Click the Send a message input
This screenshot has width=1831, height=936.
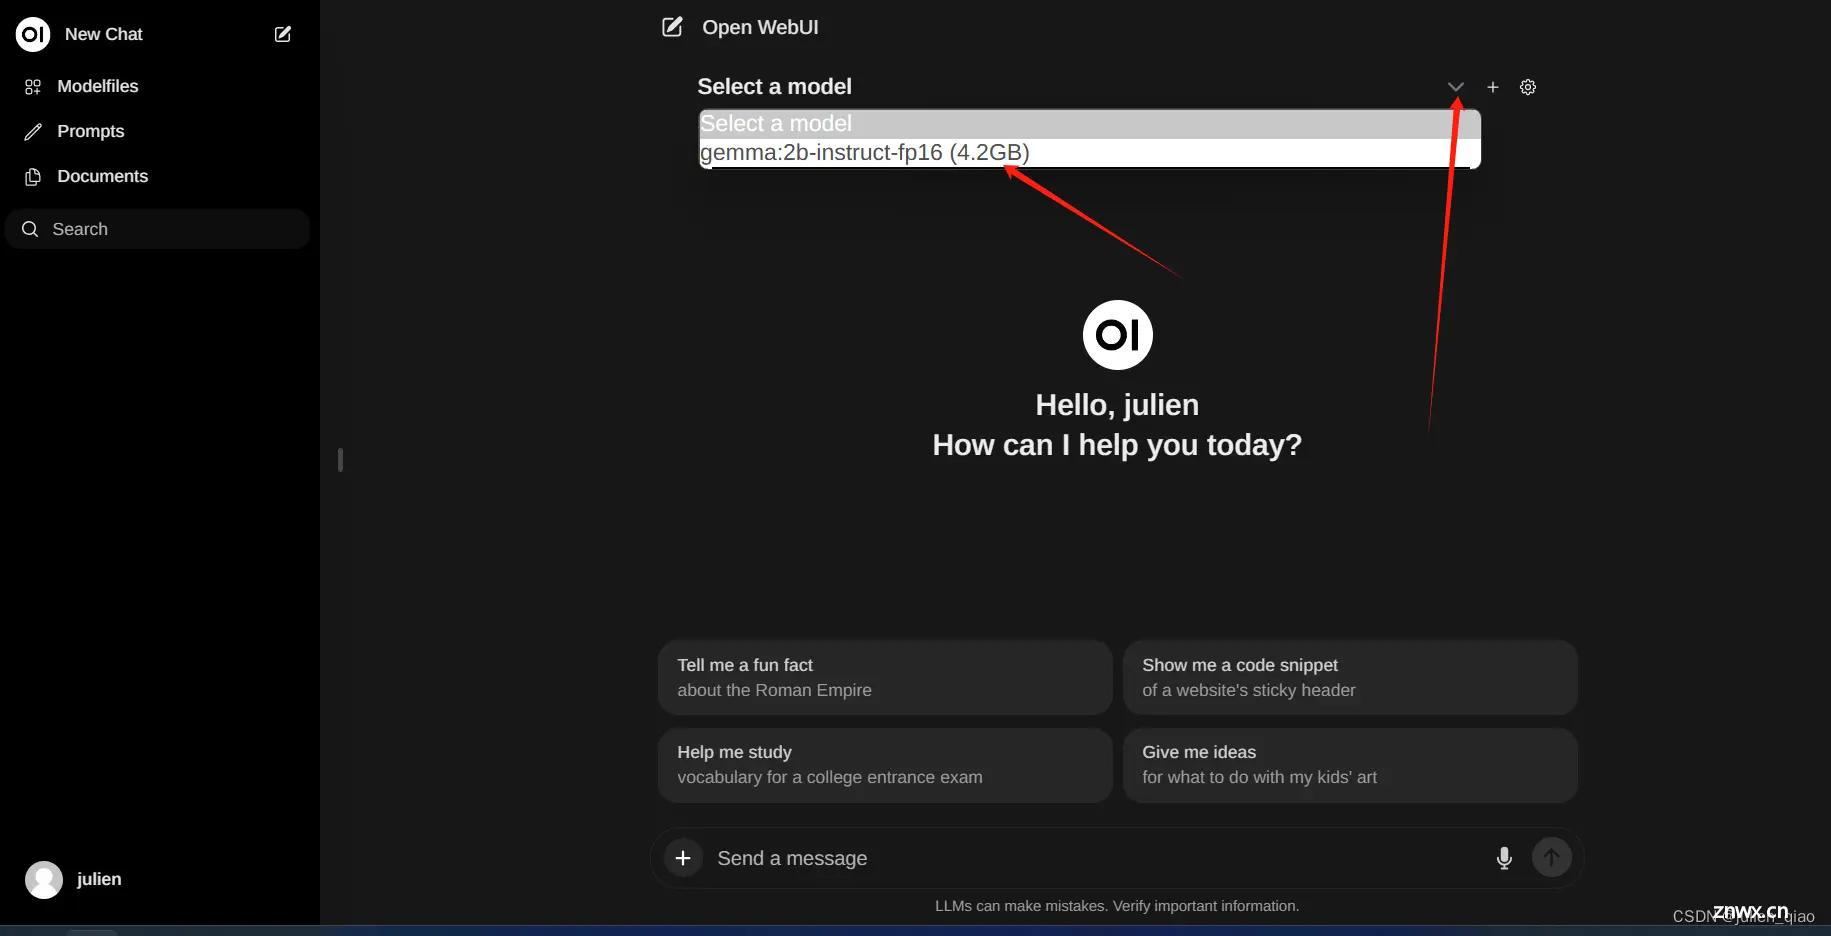click(x=1095, y=858)
